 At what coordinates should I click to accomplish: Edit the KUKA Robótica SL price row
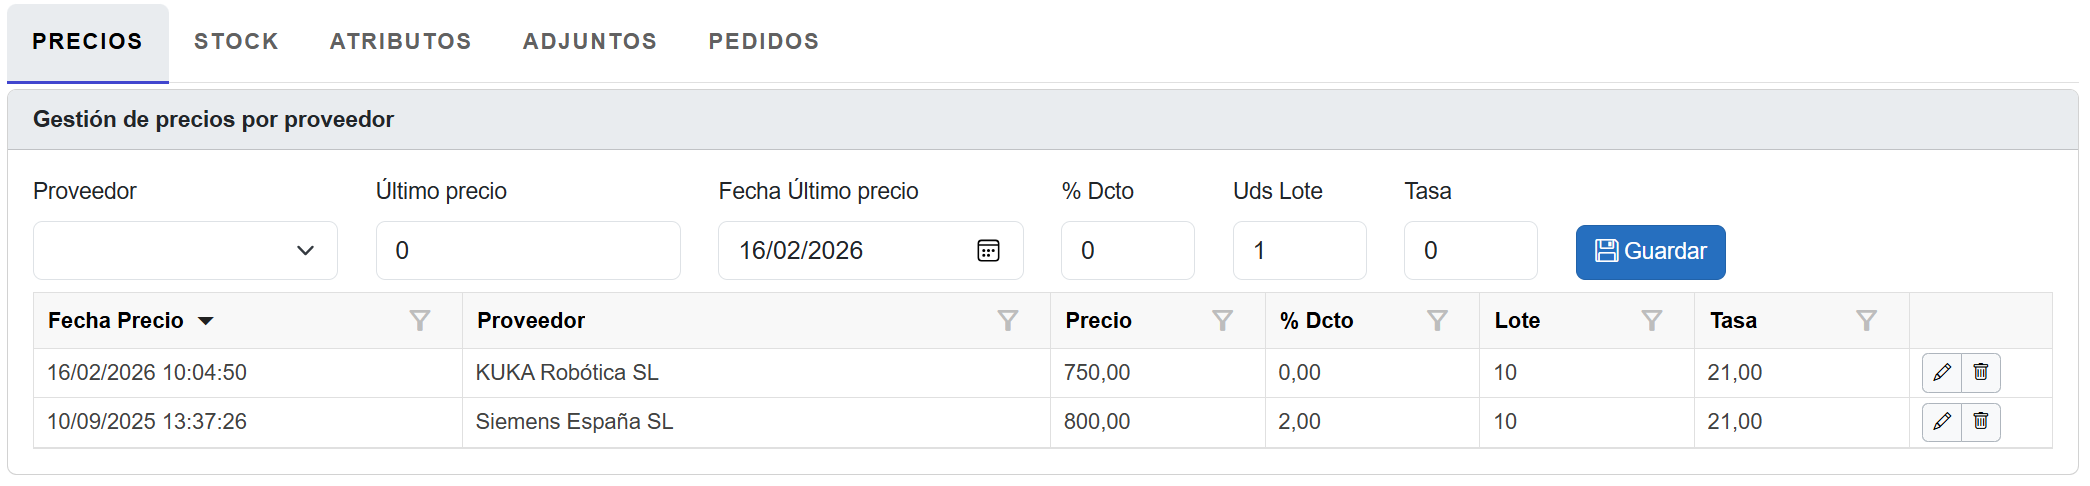click(x=1942, y=373)
